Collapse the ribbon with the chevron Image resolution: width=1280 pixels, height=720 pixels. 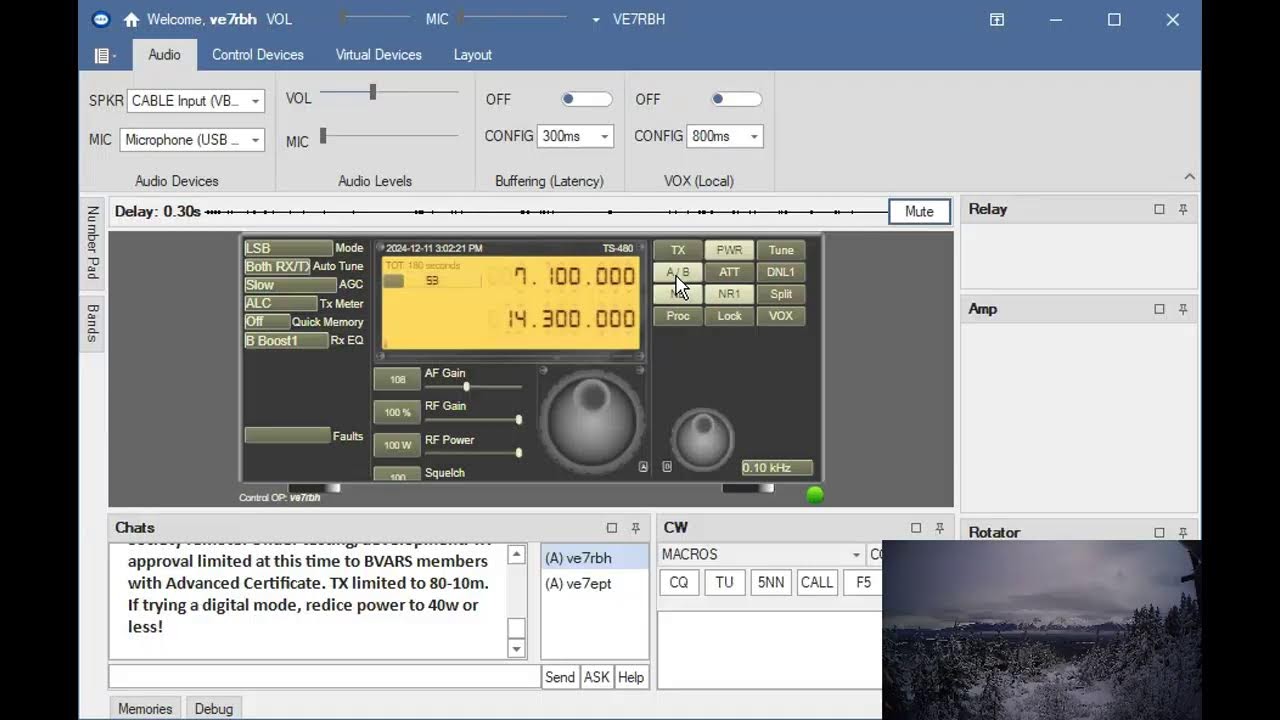click(x=1189, y=177)
